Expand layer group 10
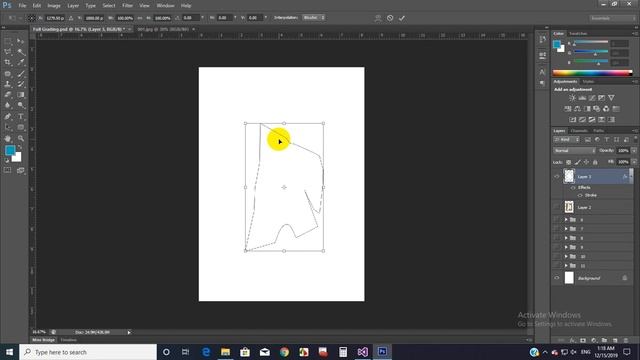The width and height of the screenshot is (640, 360). 566,256
